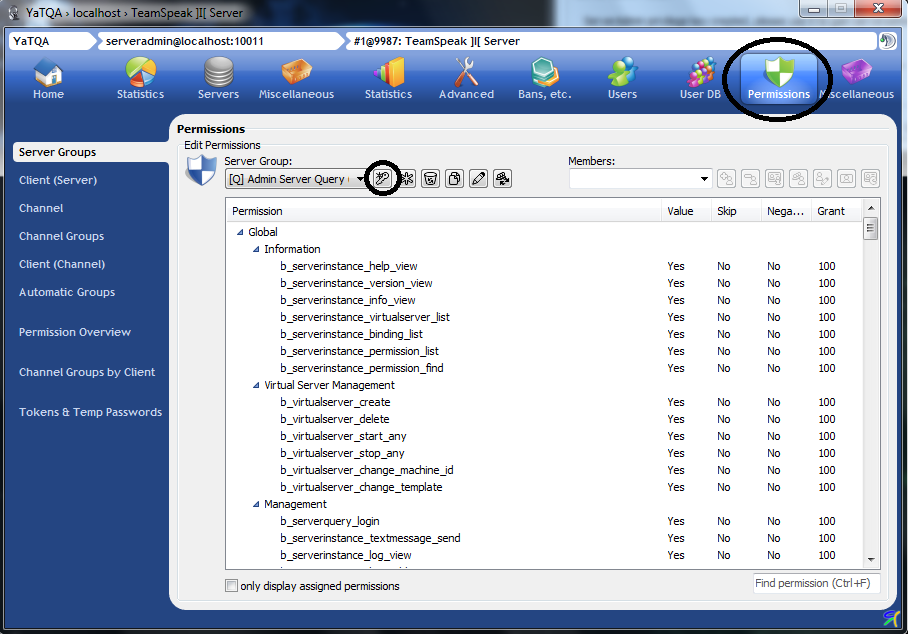Sort by the Nega... column header
The image size is (908, 634).
click(786, 211)
